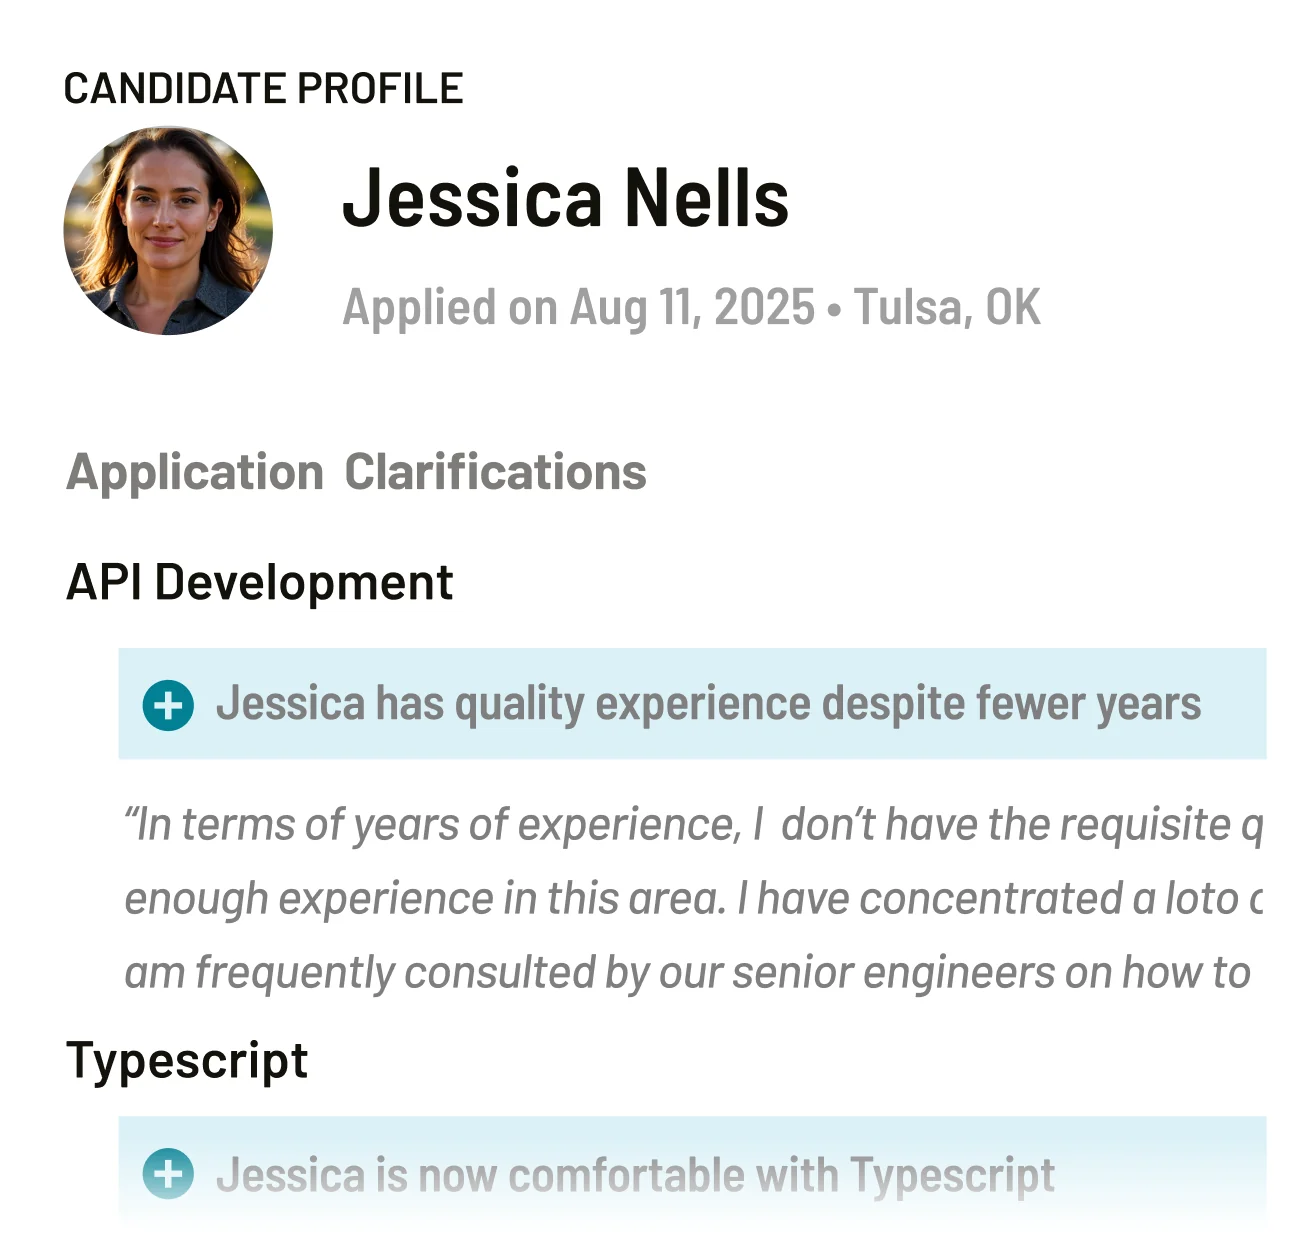
Task: Select the date Aug 11, 2025
Action: click(692, 307)
